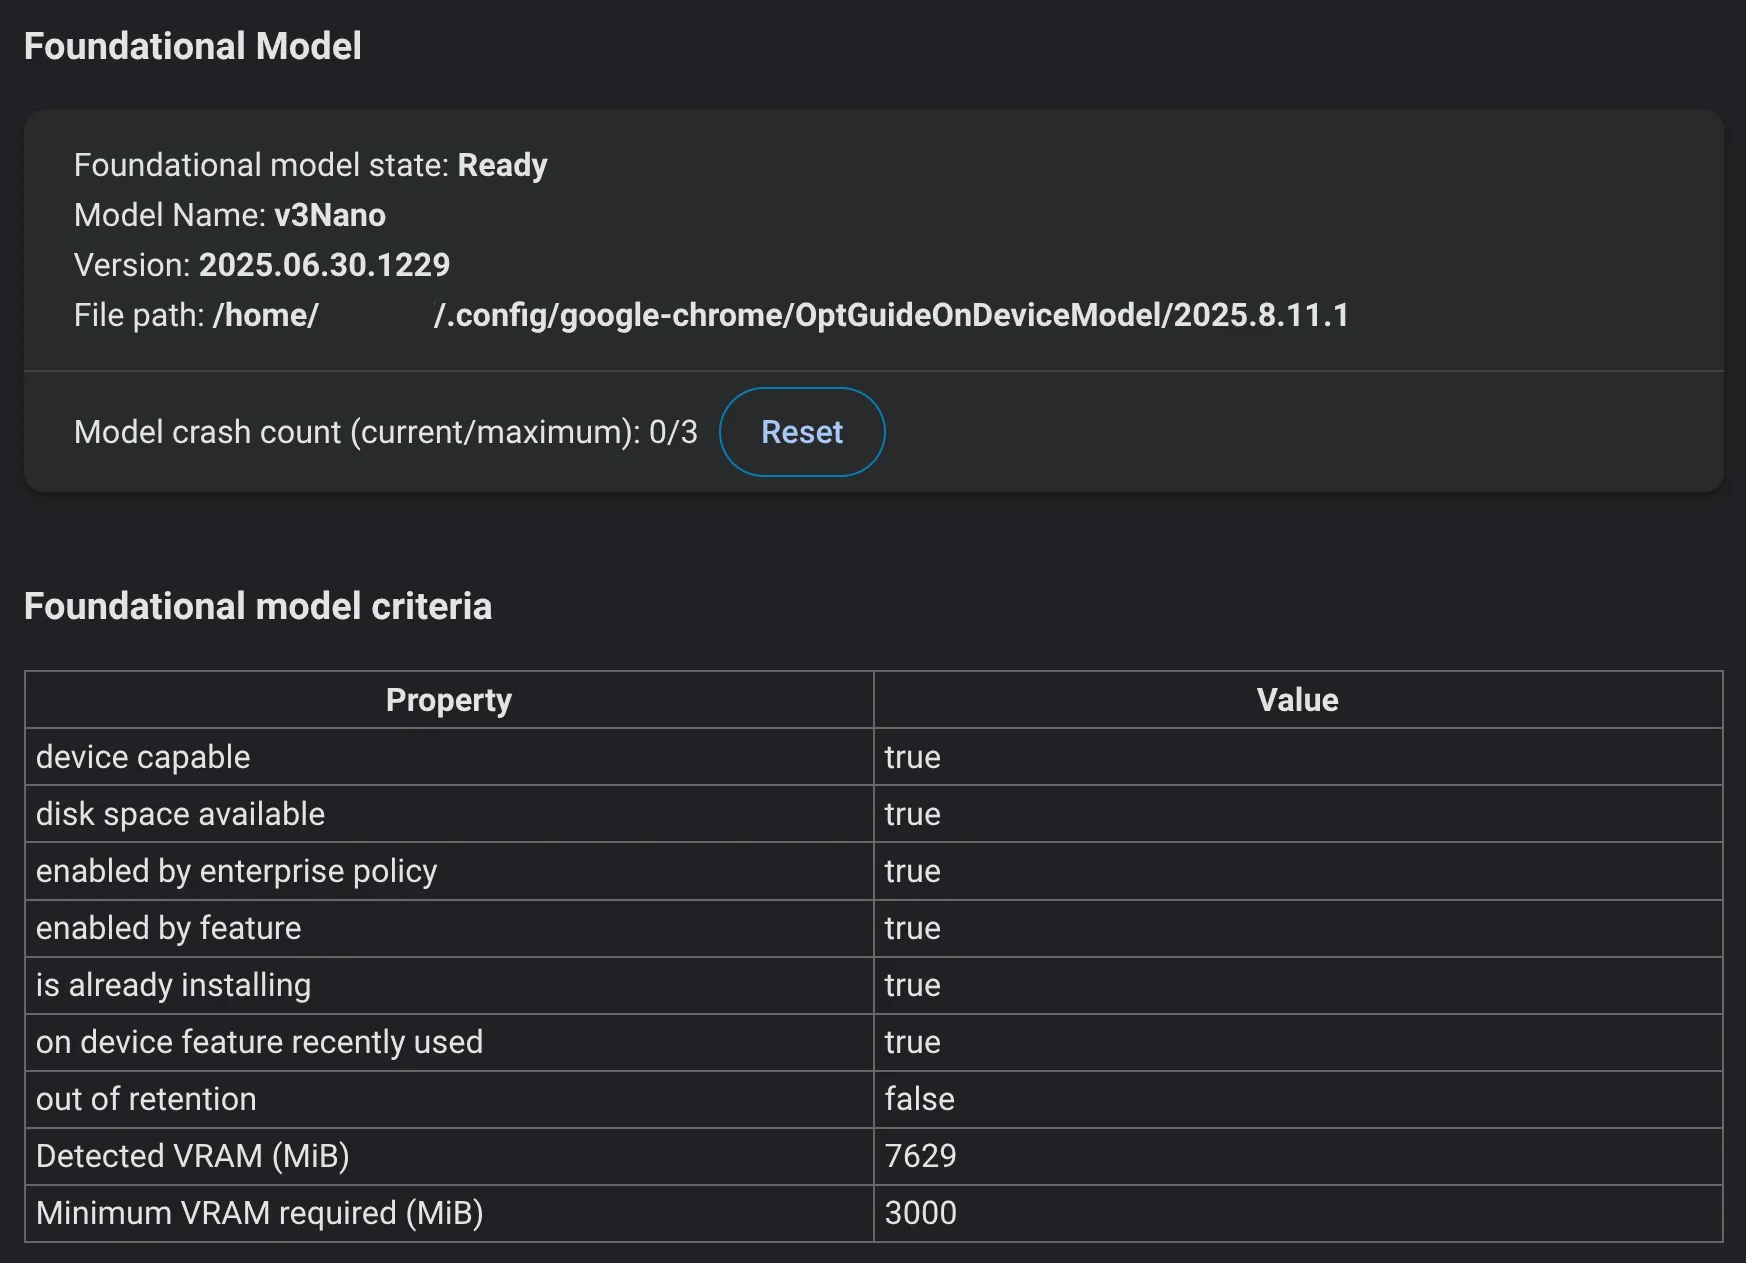Click the version number 2025.06.30.1229
Image resolution: width=1746 pixels, height=1263 pixels.
coord(324,265)
